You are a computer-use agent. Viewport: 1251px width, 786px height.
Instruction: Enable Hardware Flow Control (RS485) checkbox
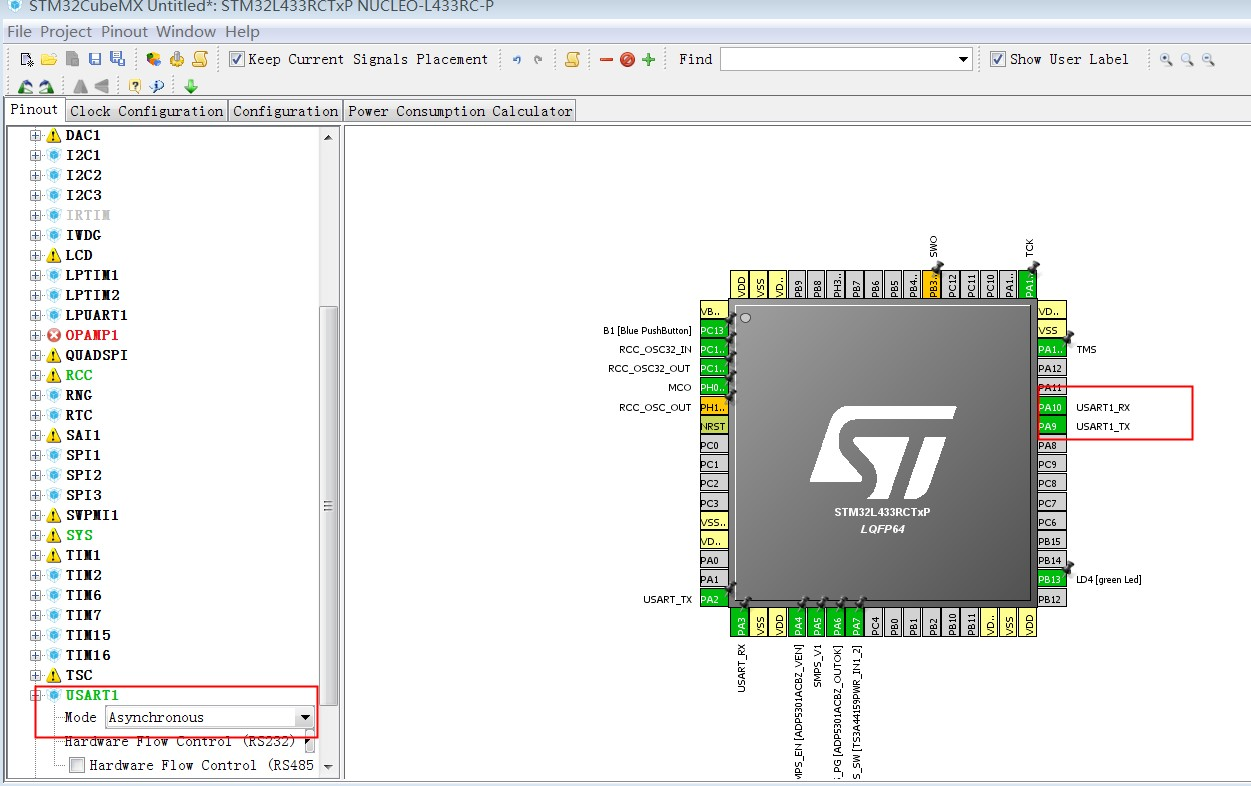(76, 765)
